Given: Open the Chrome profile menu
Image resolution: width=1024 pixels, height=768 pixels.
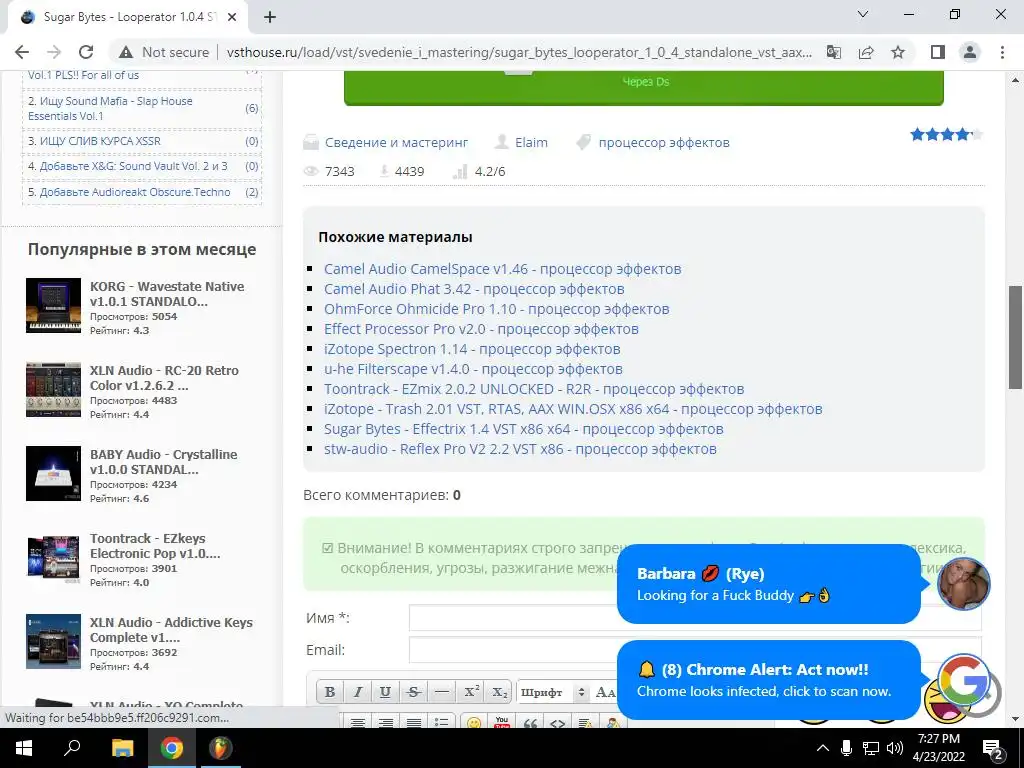Looking at the screenshot, I should click(x=970, y=52).
